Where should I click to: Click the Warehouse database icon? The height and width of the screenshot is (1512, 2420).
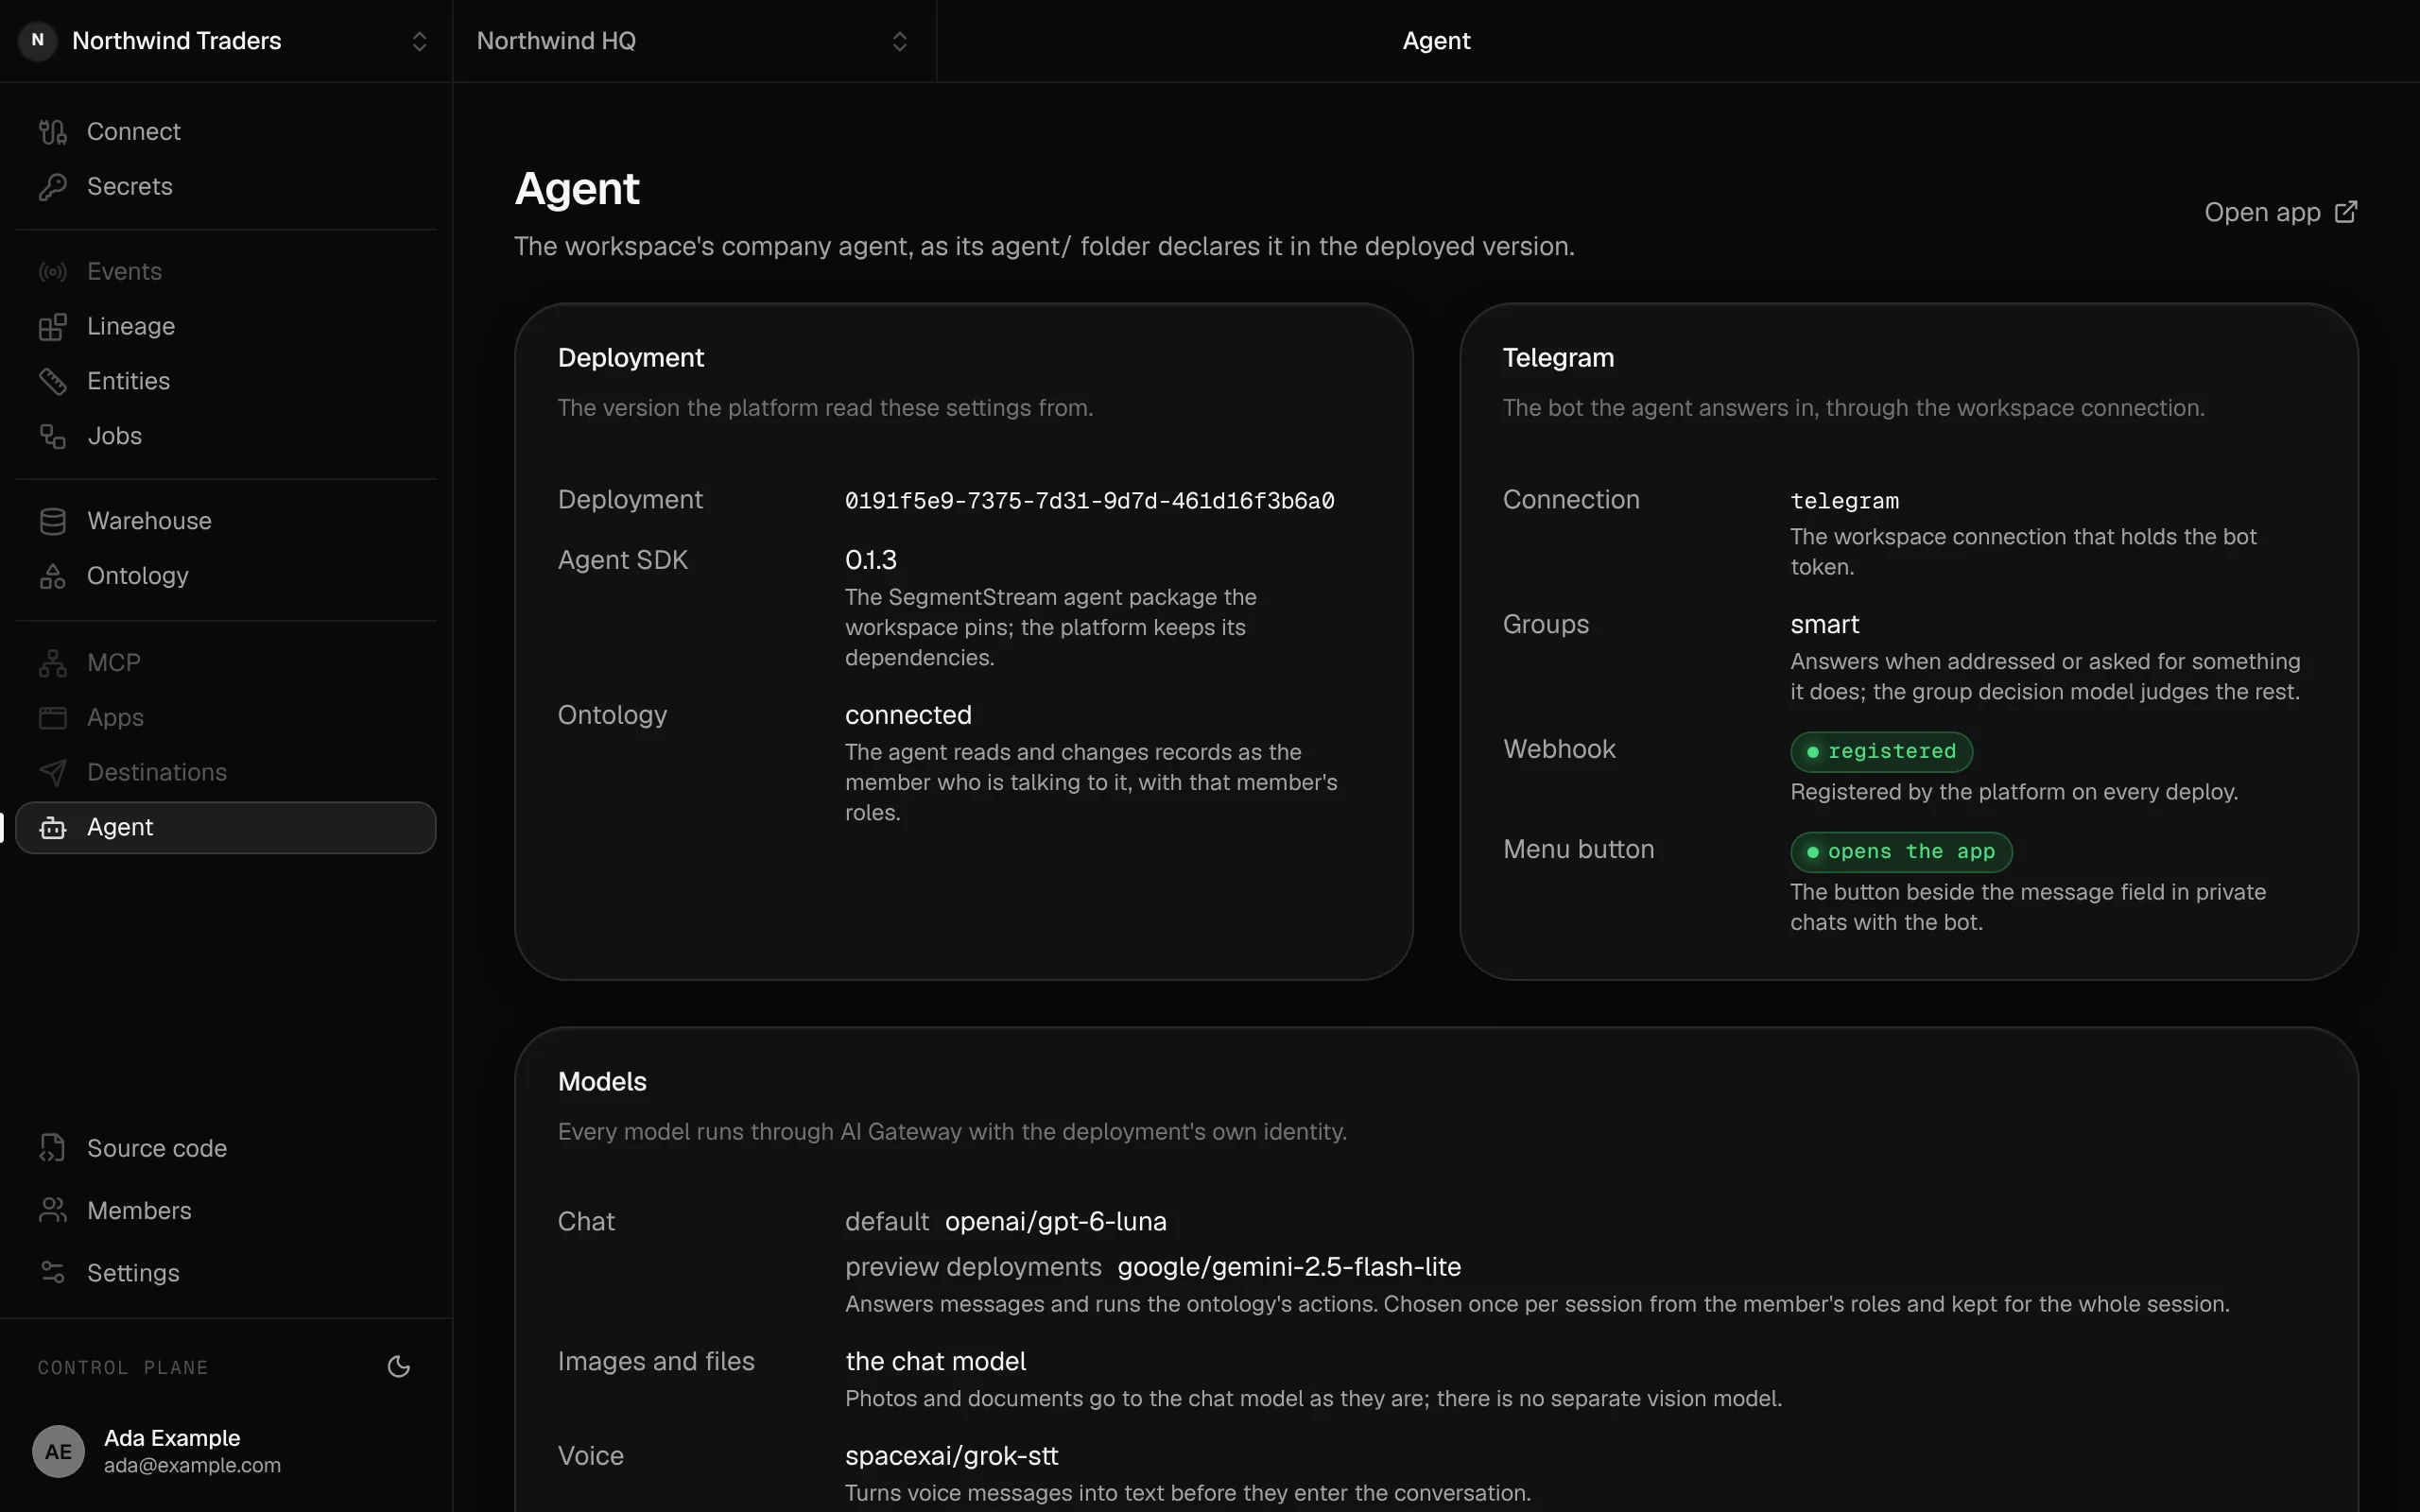52,521
